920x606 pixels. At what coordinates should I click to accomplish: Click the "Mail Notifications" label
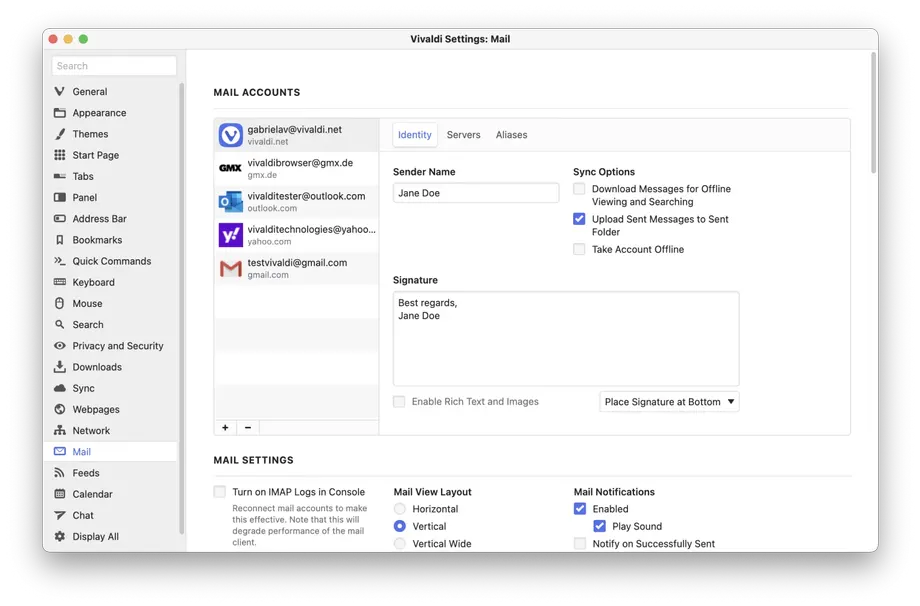coord(614,492)
